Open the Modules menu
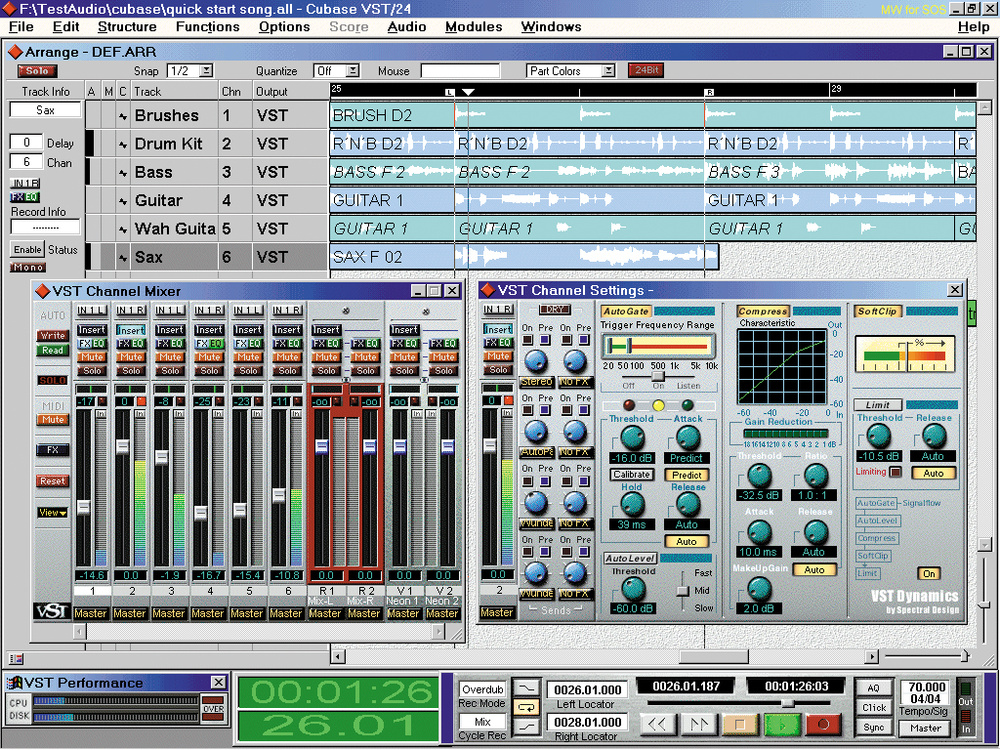The width and height of the screenshot is (1000, 750). [x=473, y=27]
